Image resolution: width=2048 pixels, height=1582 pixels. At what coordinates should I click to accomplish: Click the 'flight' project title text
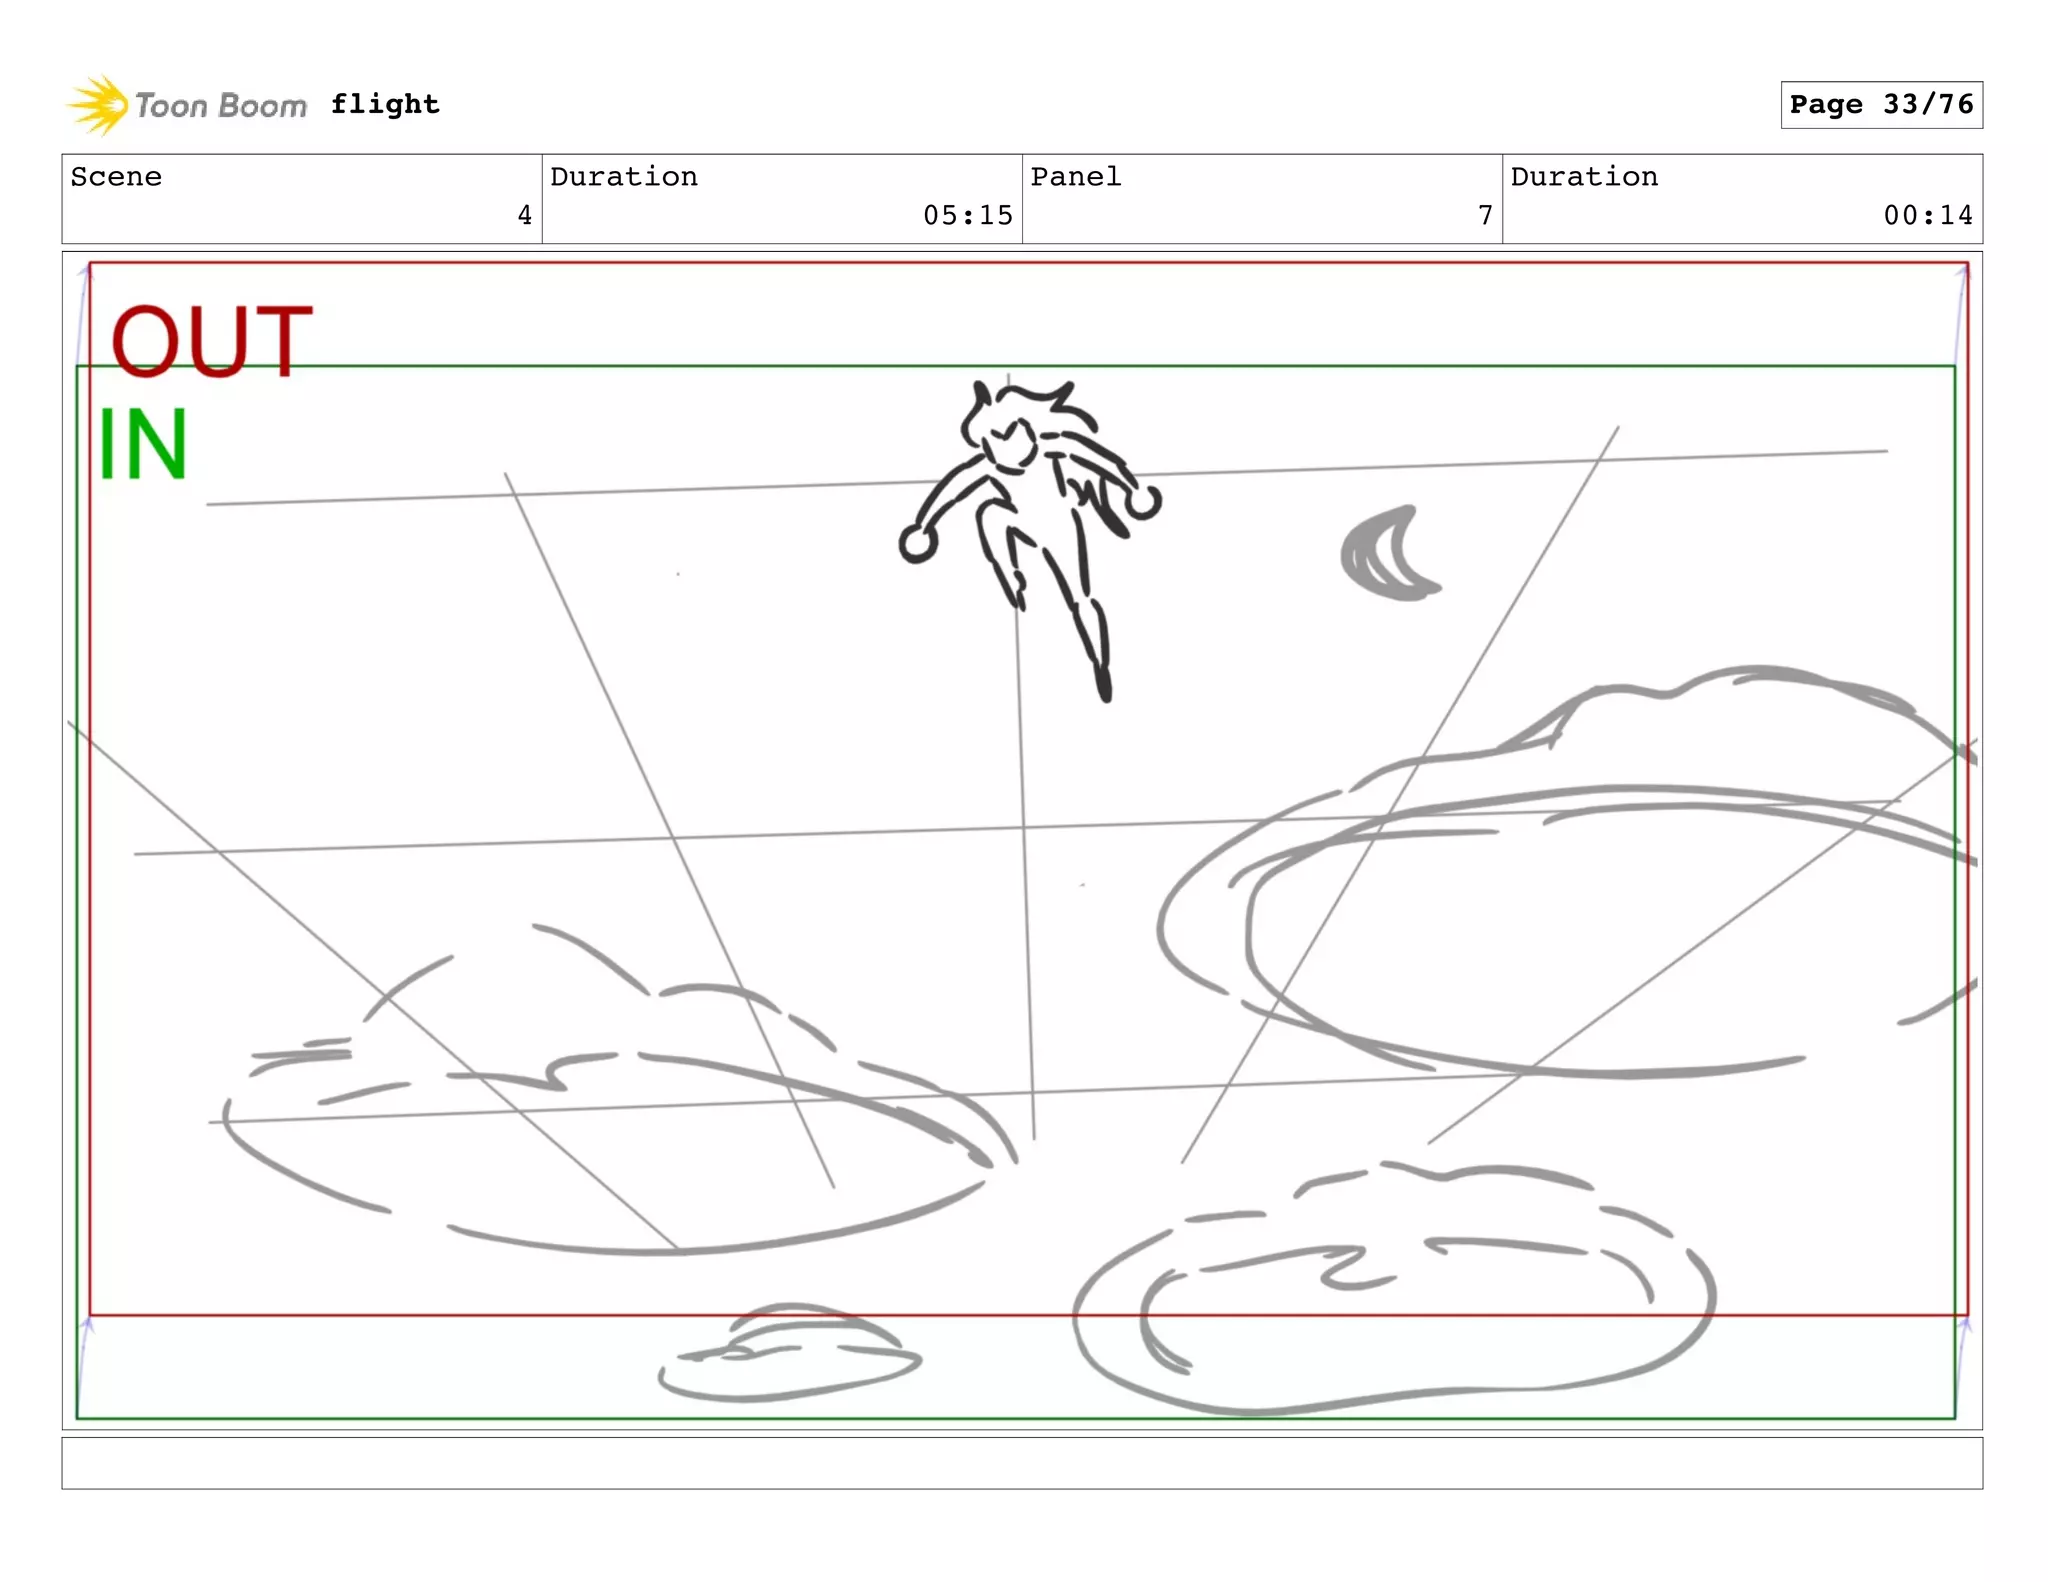385,104
